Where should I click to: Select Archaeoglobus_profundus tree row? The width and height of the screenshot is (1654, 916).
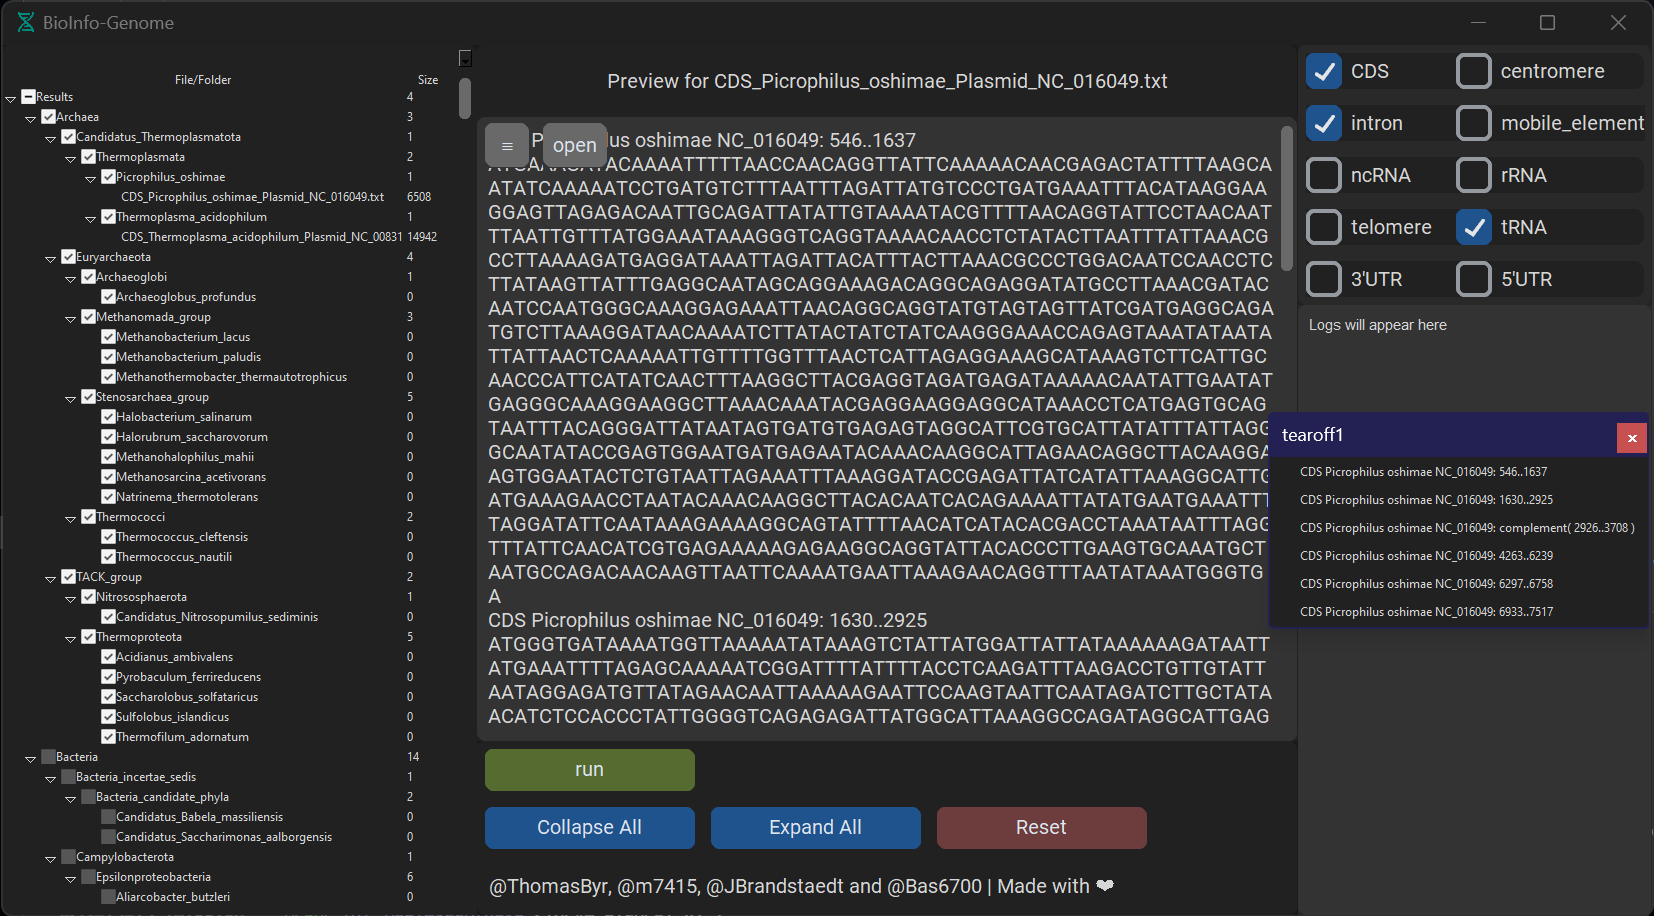point(186,297)
